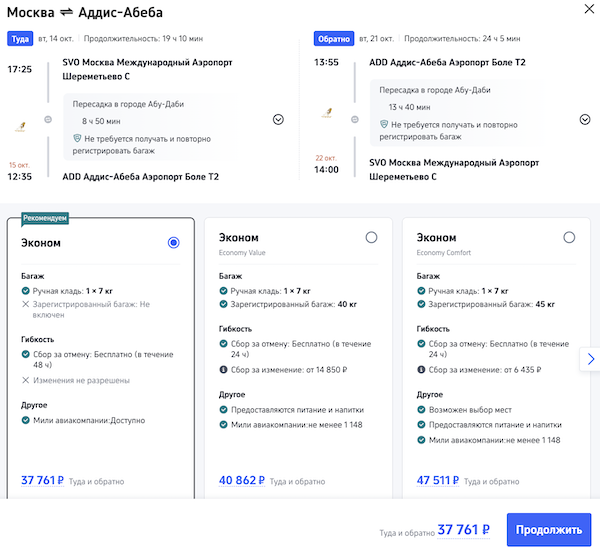600x549 pixels.
Task: Expand return flight details chevron
Action: (585, 119)
